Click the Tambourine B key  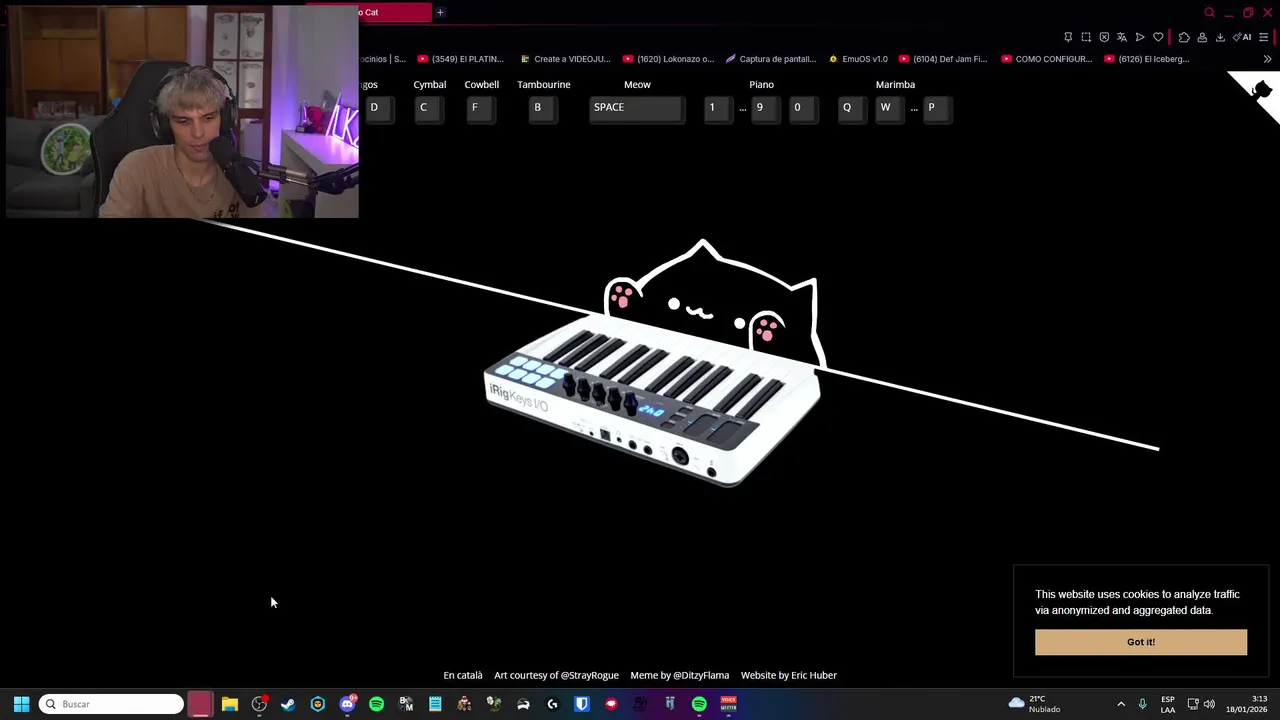[x=544, y=108]
